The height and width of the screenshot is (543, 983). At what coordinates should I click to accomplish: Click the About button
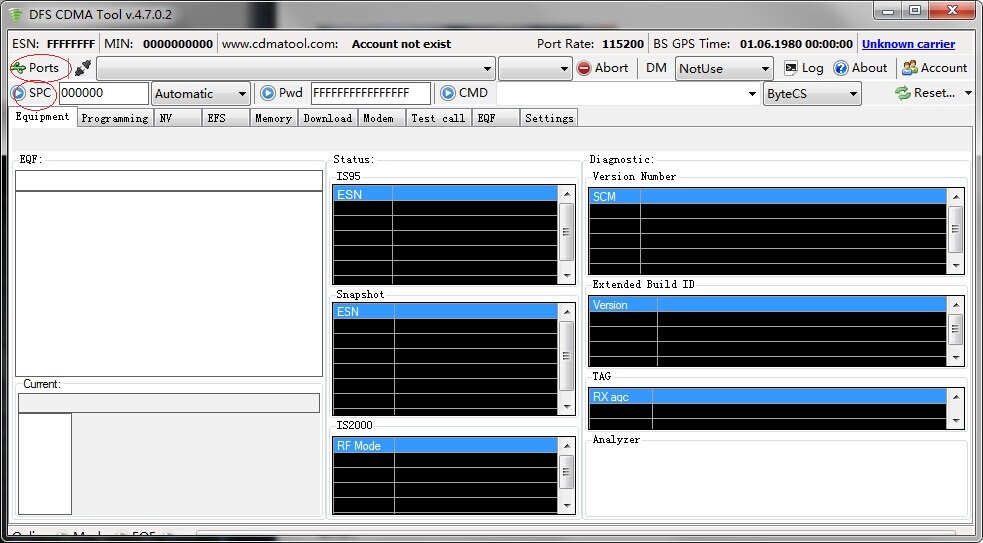(x=860, y=68)
